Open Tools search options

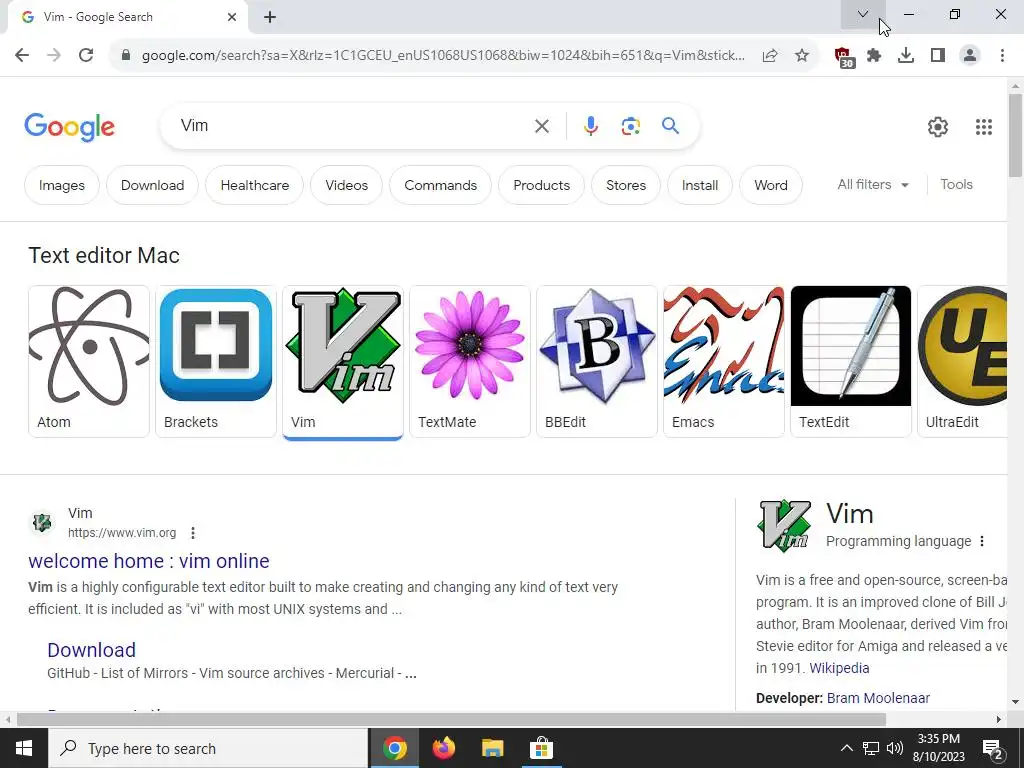(956, 185)
